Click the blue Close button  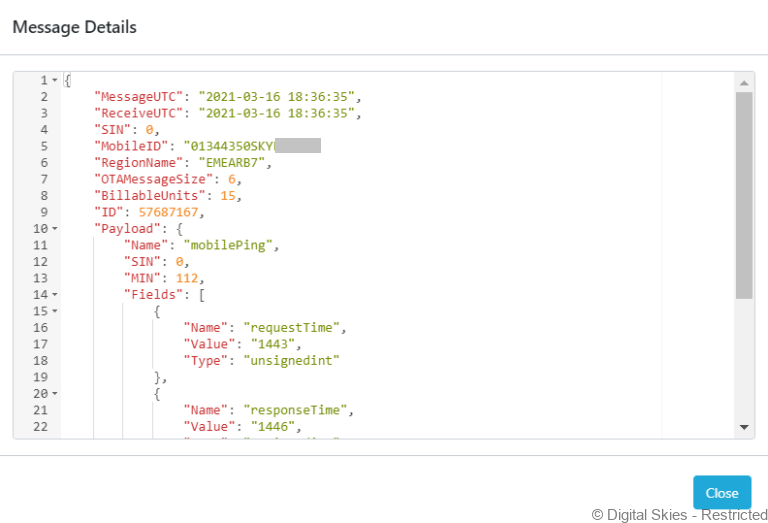coord(721,493)
